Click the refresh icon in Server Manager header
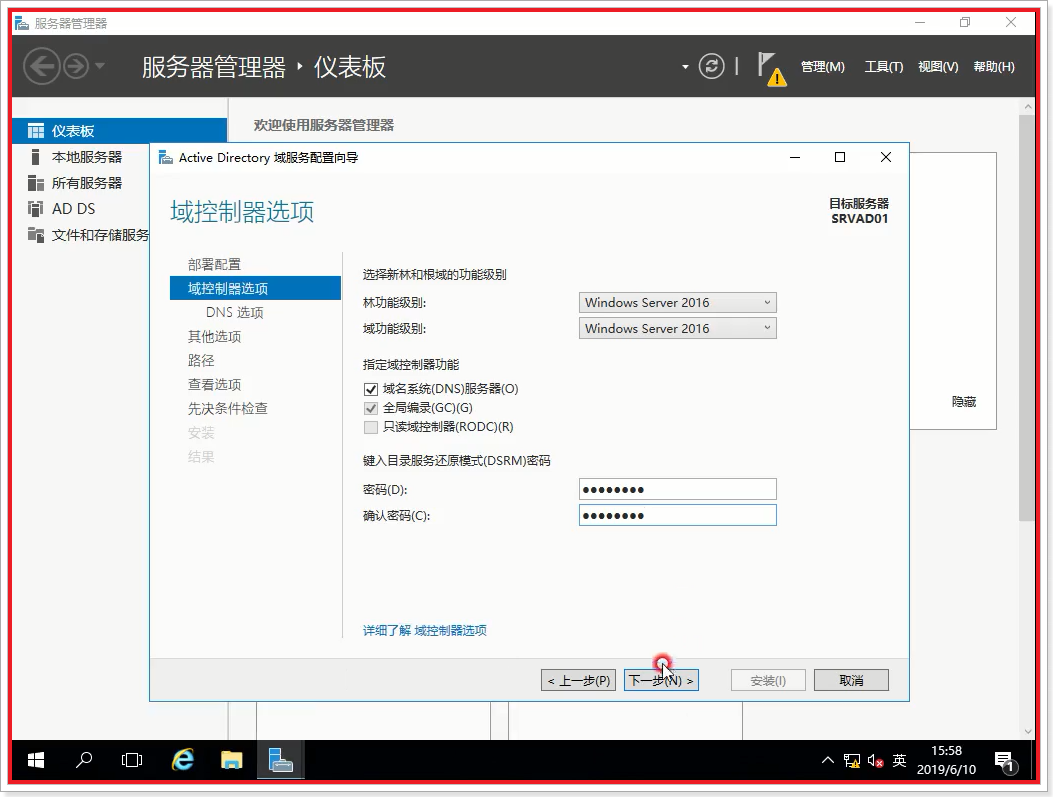The height and width of the screenshot is (797, 1053). [712, 66]
